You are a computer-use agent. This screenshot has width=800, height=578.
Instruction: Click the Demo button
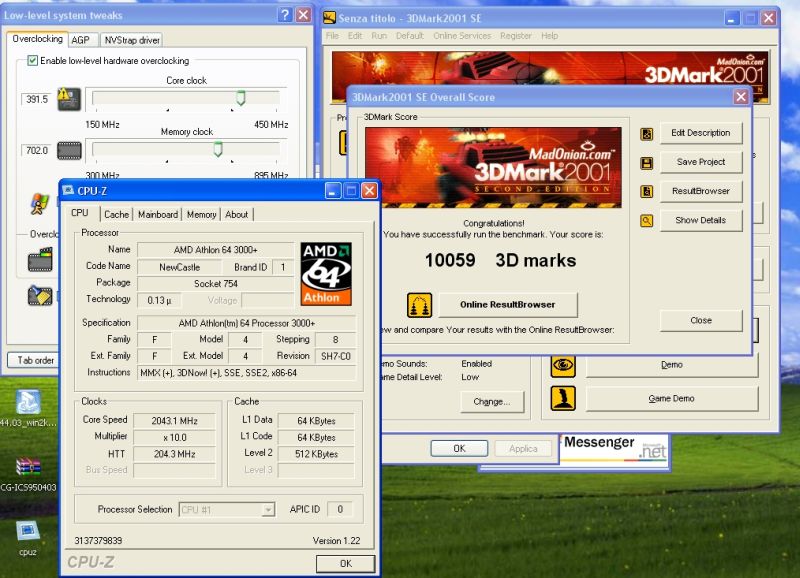pos(672,365)
